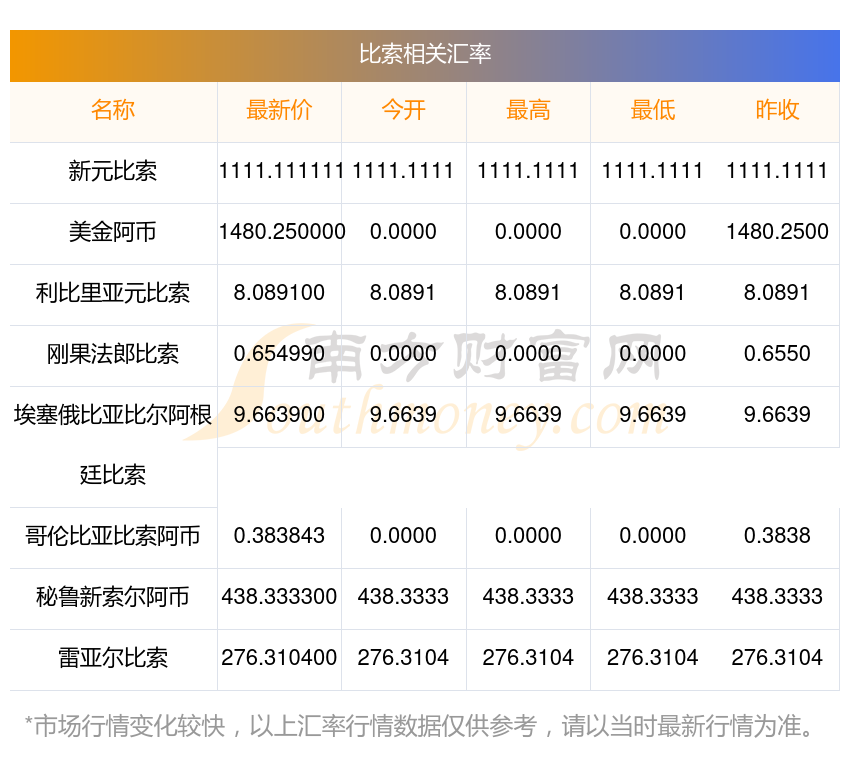The image size is (850, 757).
Task: Select the 0.654990 latest price value
Action: coord(279,354)
